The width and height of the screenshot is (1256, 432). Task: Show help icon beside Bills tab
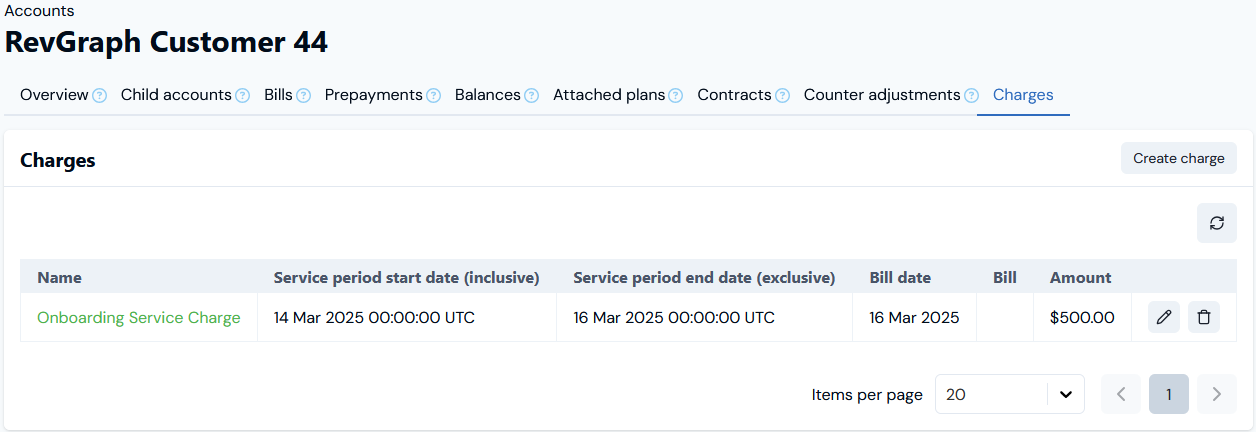click(303, 96)
